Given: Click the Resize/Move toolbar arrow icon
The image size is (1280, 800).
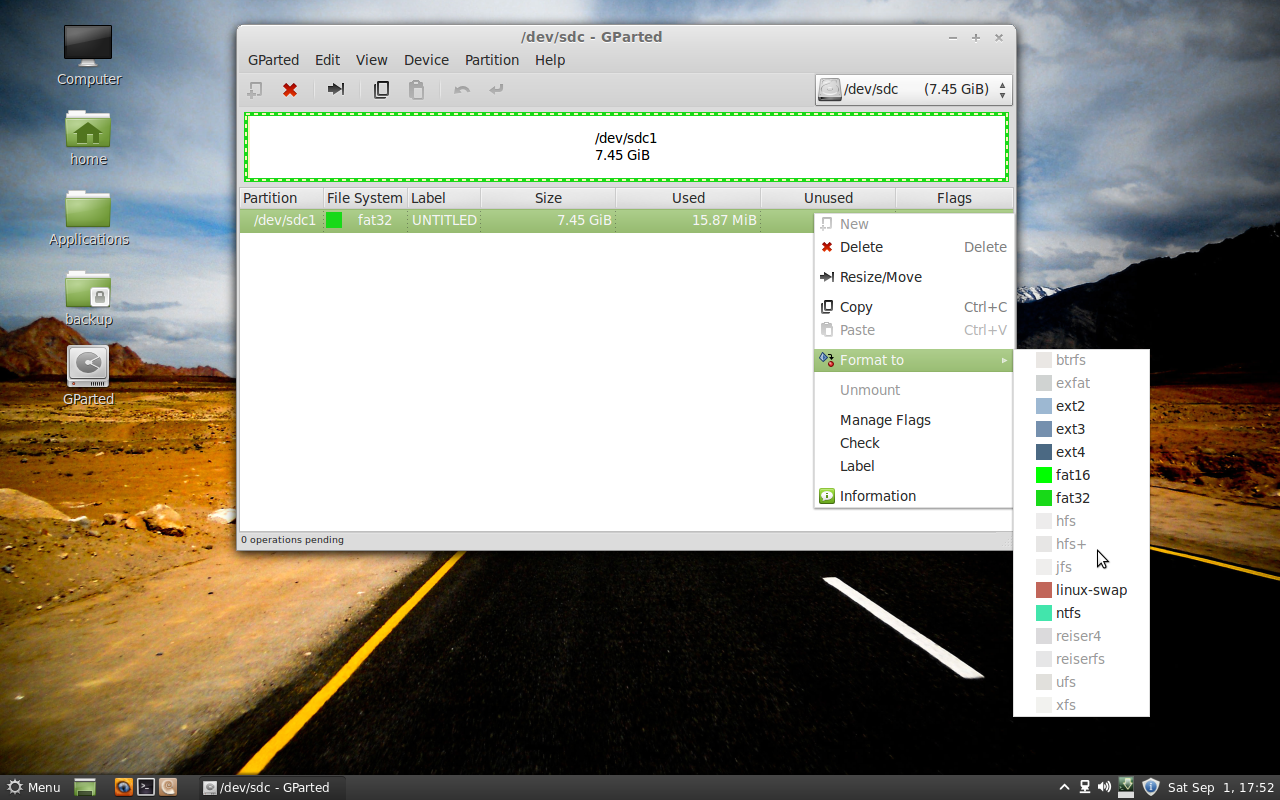Looking at the screenshot, I should tap(336, 89).
